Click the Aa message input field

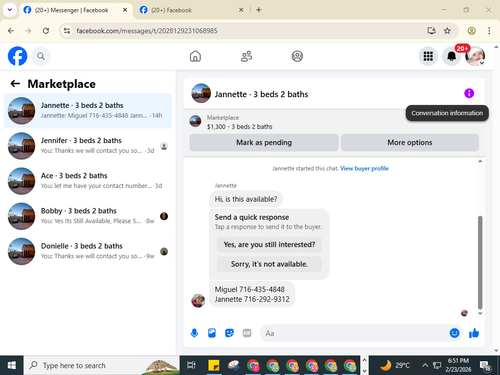pyautogui.click(x=353, y=333)
